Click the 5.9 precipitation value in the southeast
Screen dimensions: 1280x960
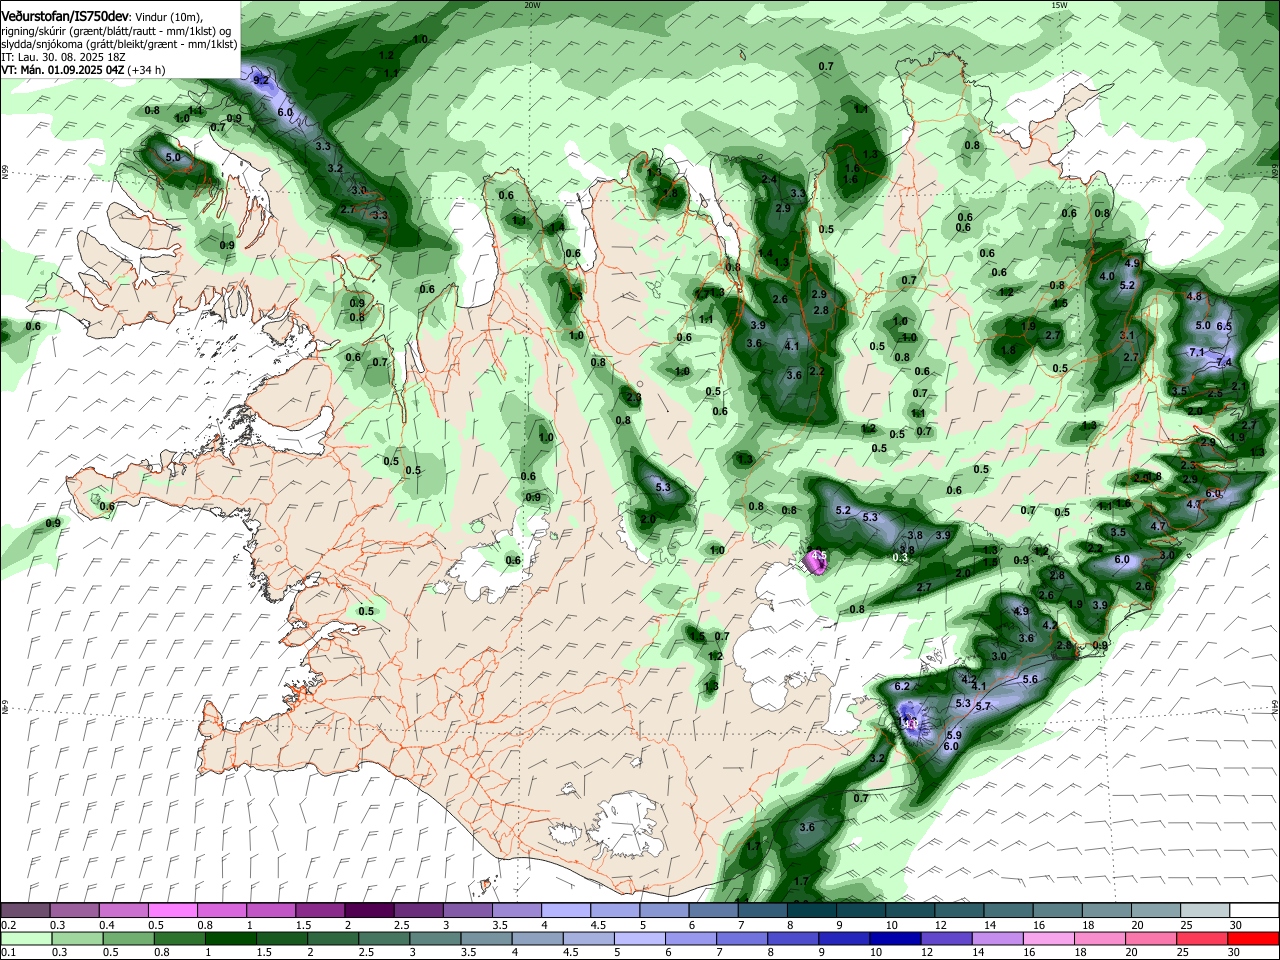point(954,735)
